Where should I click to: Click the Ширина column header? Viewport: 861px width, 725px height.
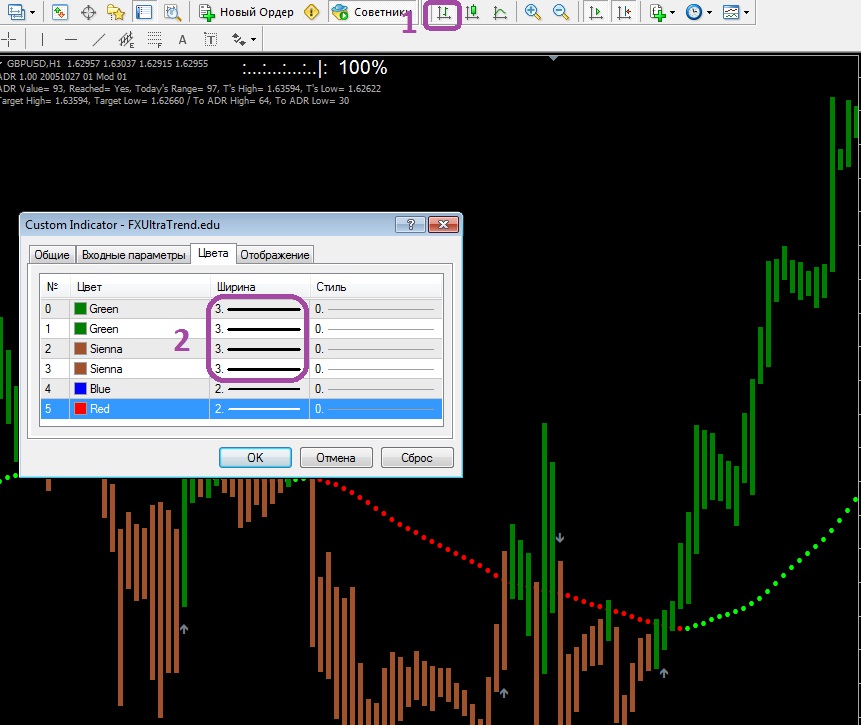coord(260,287)
